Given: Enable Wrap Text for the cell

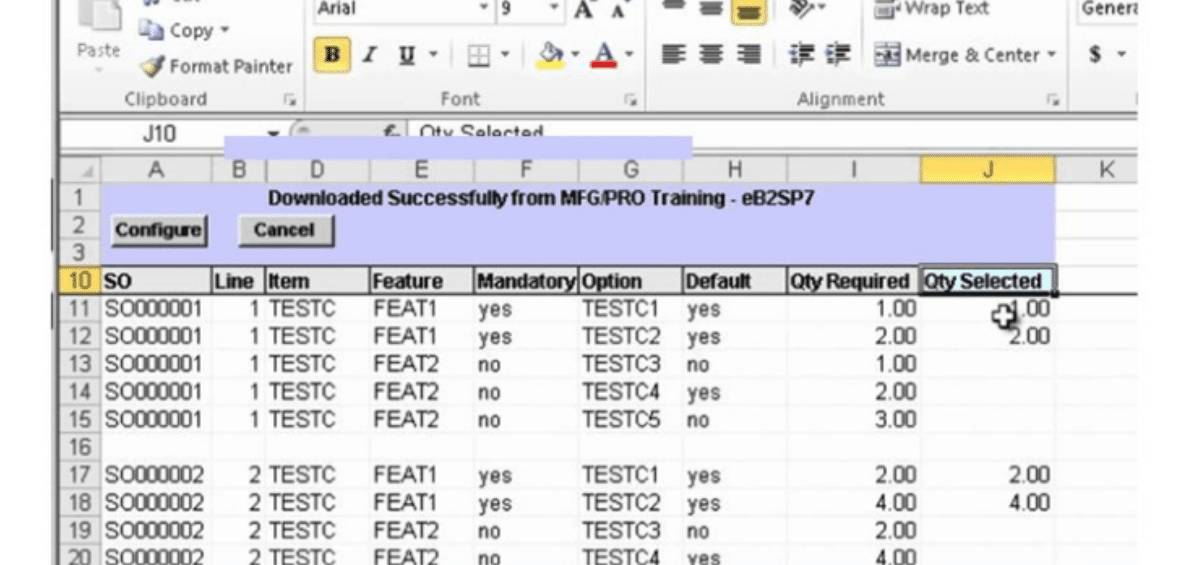Looking at the screenshot, I should 917,10.
